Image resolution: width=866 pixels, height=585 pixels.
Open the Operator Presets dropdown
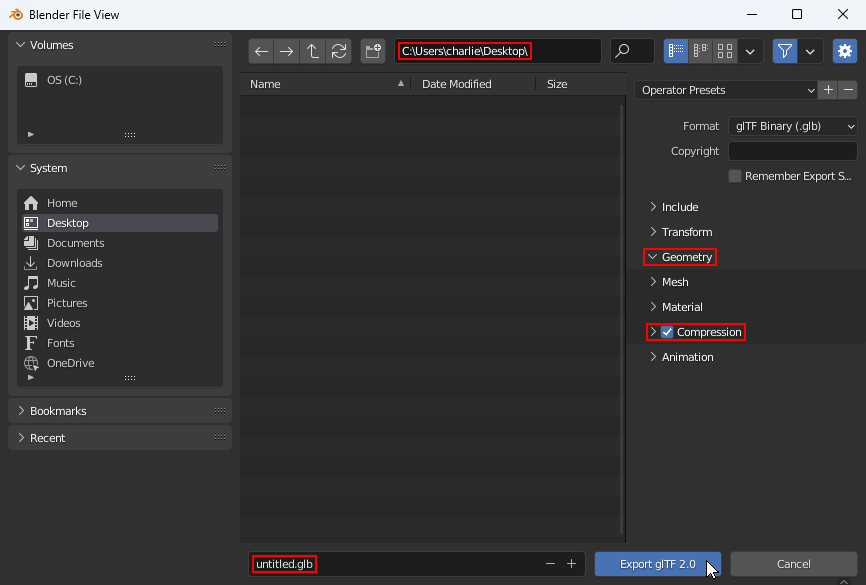point(726,90)
